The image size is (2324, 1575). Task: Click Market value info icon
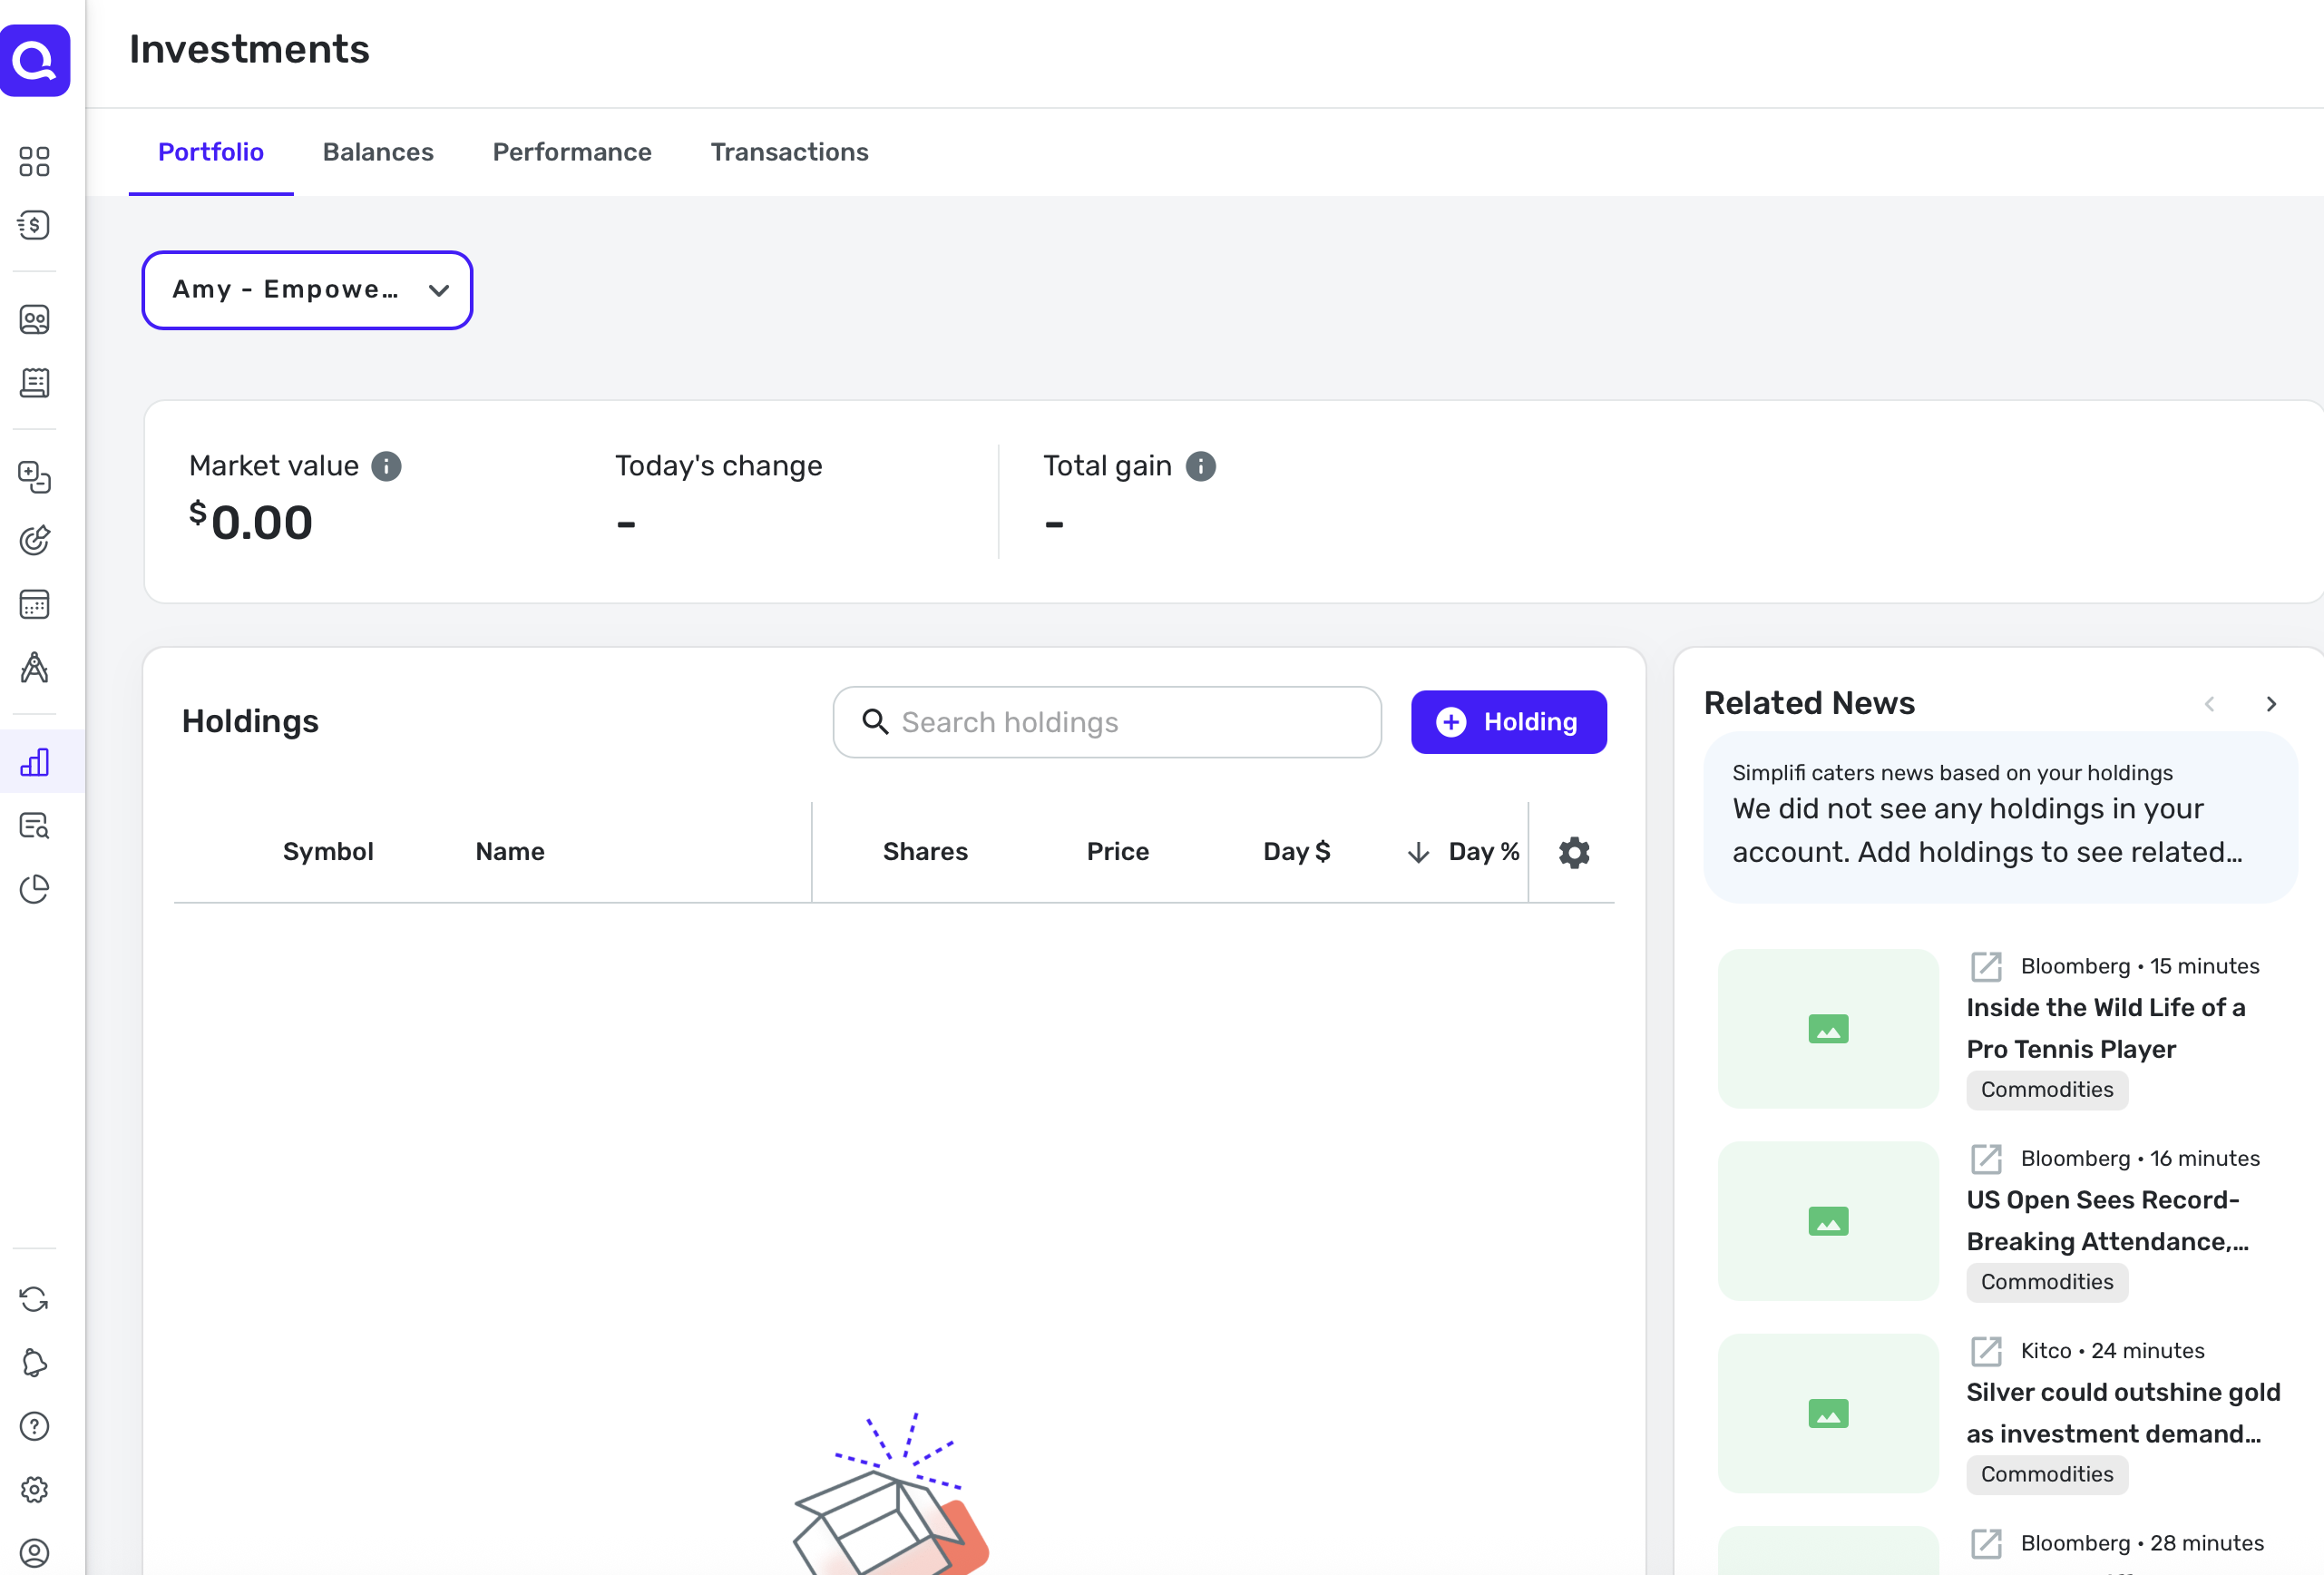point(386,466)
